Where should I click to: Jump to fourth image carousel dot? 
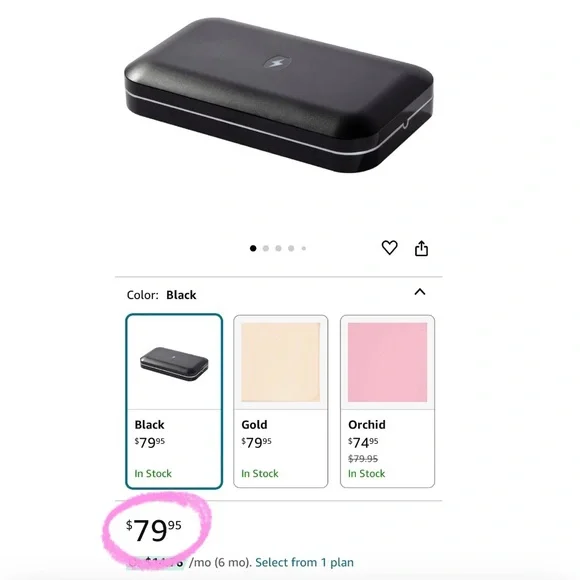point(291,248)
